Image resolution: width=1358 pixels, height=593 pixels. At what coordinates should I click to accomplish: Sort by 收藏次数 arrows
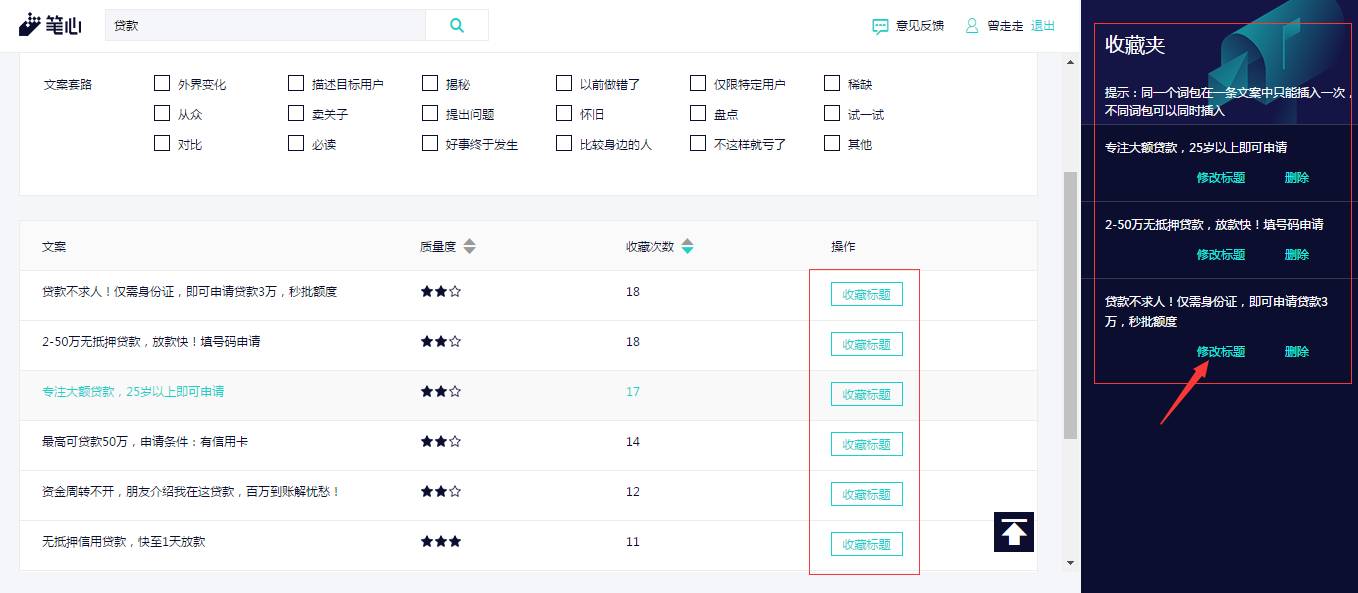687,246
